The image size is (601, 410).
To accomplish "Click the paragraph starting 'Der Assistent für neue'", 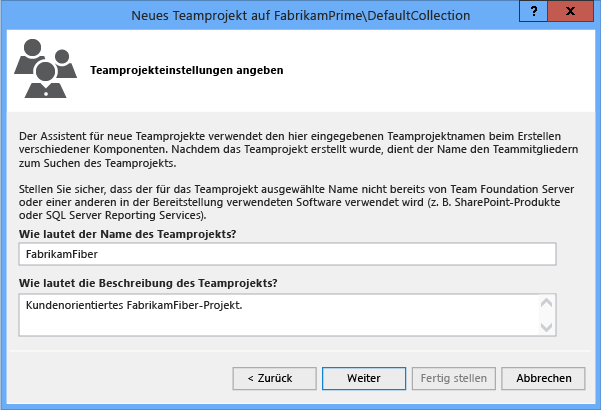I will click(x=298, y=150).
